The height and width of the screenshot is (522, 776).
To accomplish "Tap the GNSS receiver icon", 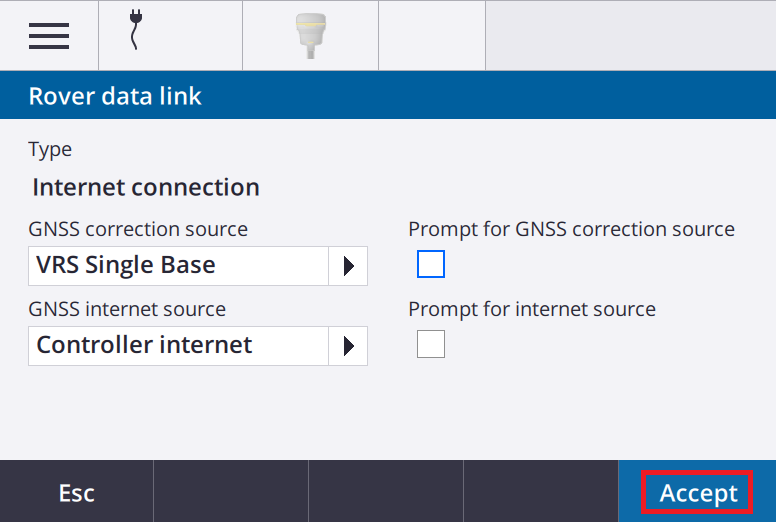I will (311, 36).
